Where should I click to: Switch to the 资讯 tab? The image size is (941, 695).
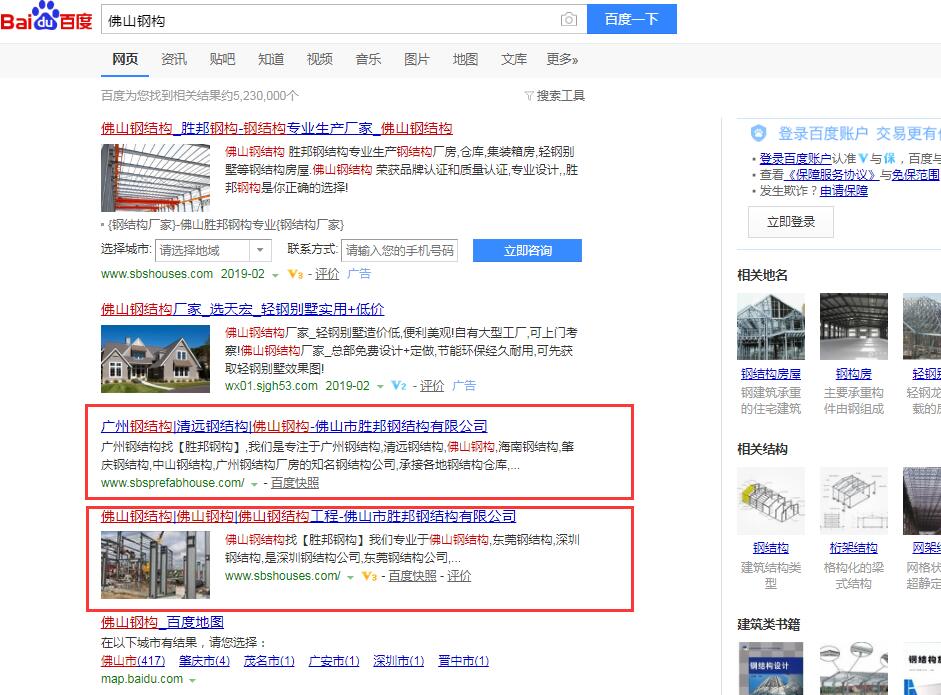point(174,60)
